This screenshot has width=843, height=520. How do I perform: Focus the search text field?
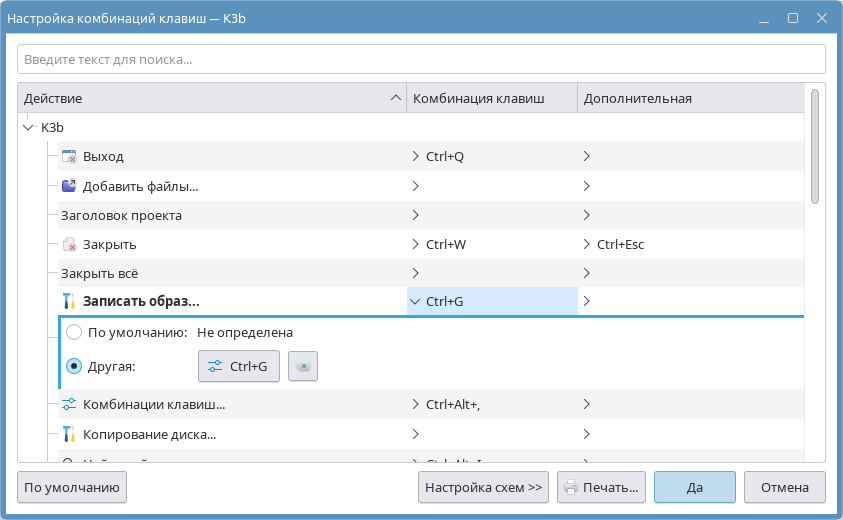click(x=421, y=59)
